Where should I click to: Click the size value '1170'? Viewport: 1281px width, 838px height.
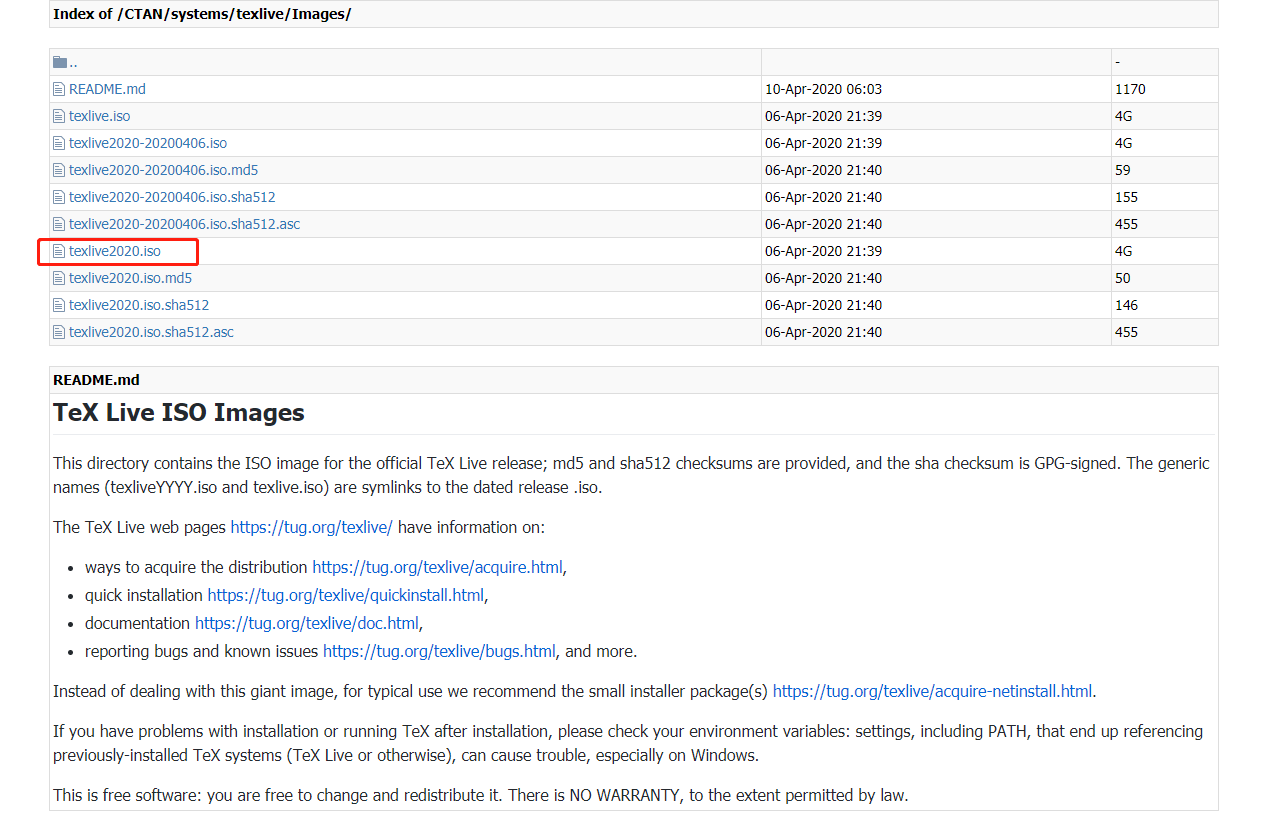point(1130,89)
